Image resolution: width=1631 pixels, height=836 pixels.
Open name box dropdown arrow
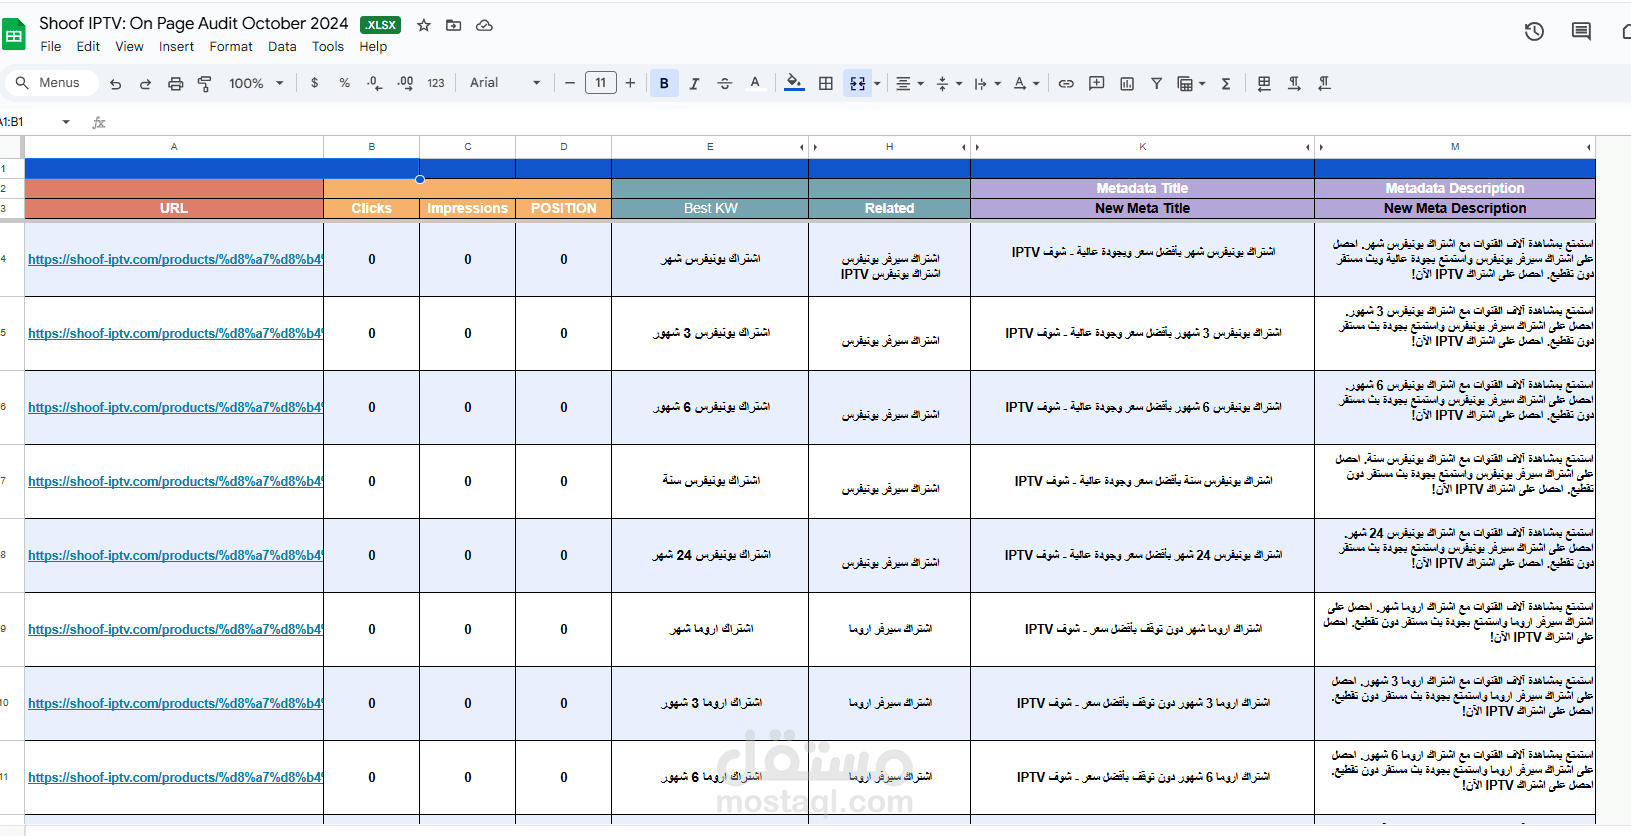[x=66, y=122]
